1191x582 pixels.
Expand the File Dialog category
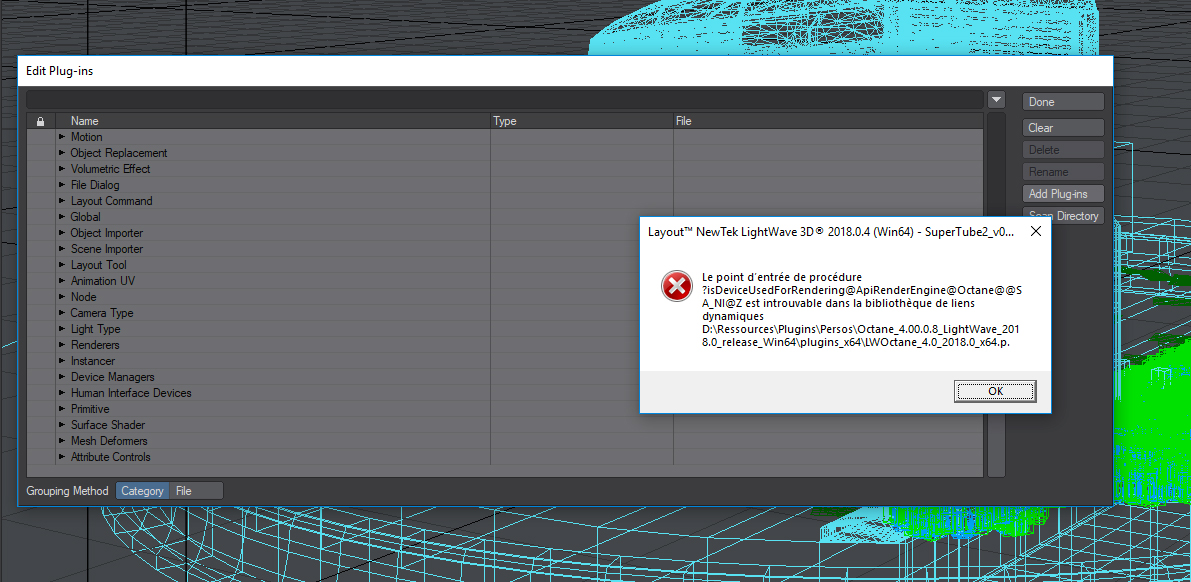click(x=62, y=185)
